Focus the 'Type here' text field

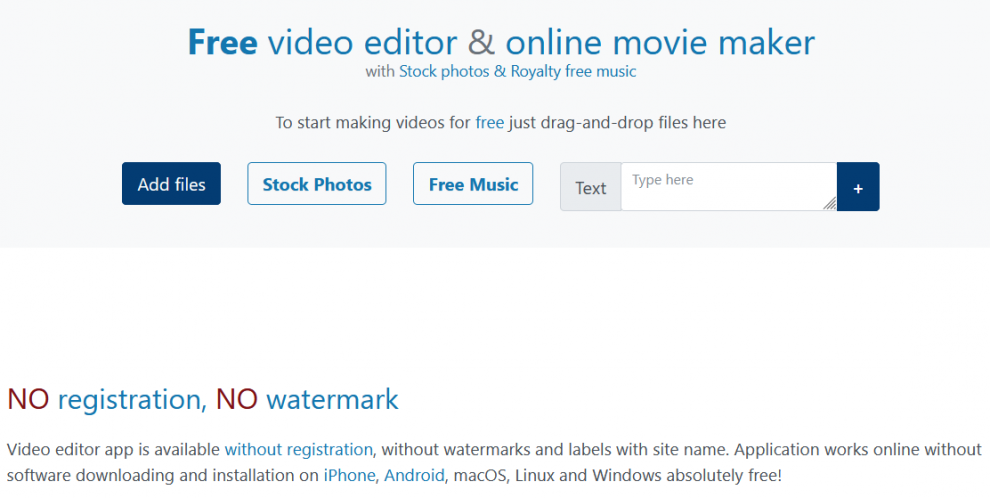coord(729,186)
